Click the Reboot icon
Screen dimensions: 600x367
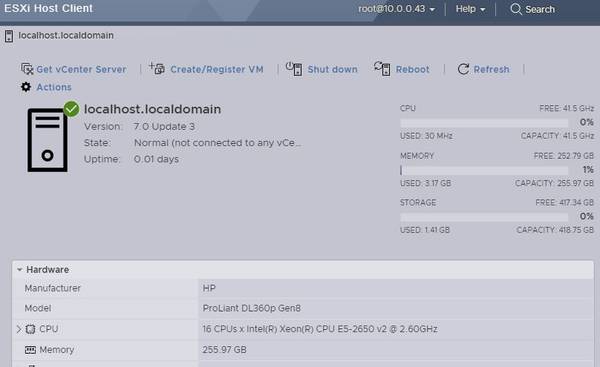click(382, 69)
